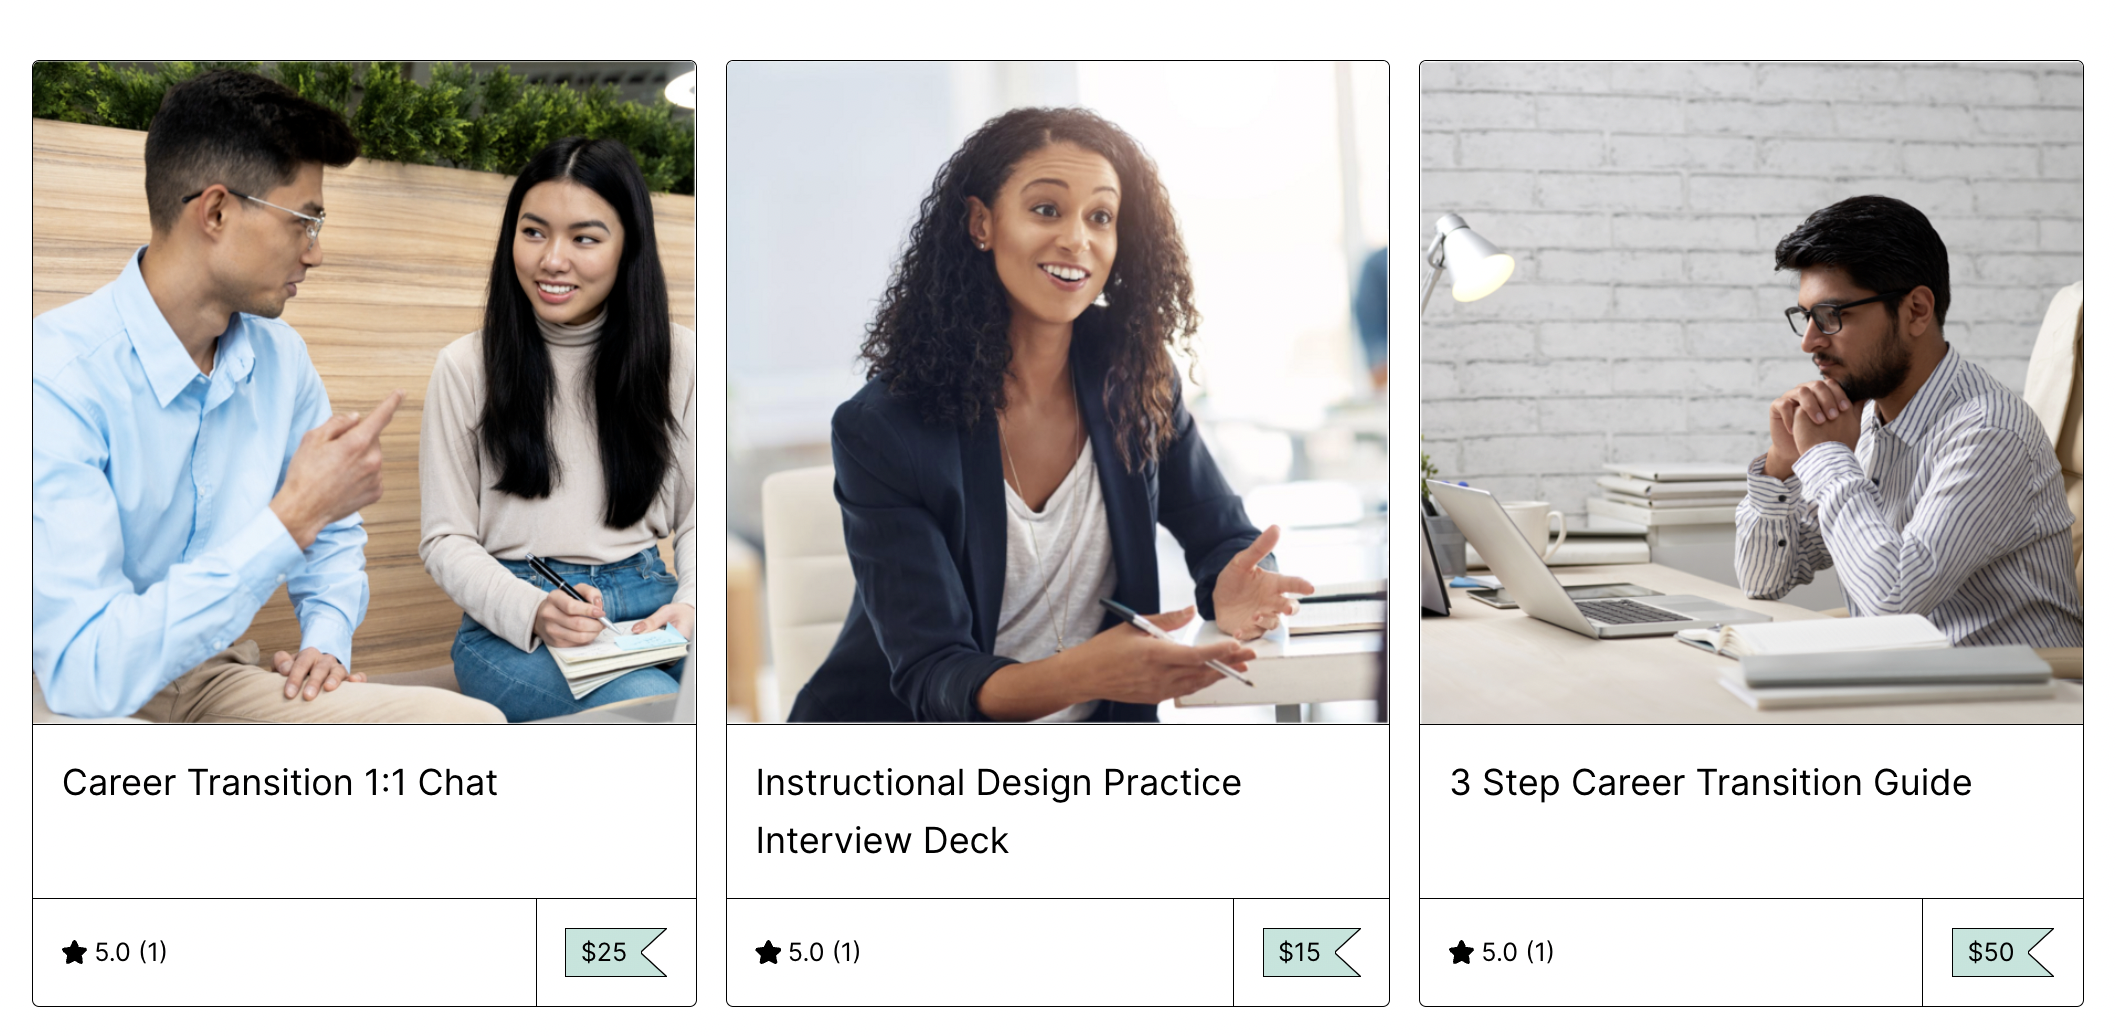This screenshot has height=1036, width=2116.
Task: Click the laptop in third card photo
Action: pos(1560,570)
